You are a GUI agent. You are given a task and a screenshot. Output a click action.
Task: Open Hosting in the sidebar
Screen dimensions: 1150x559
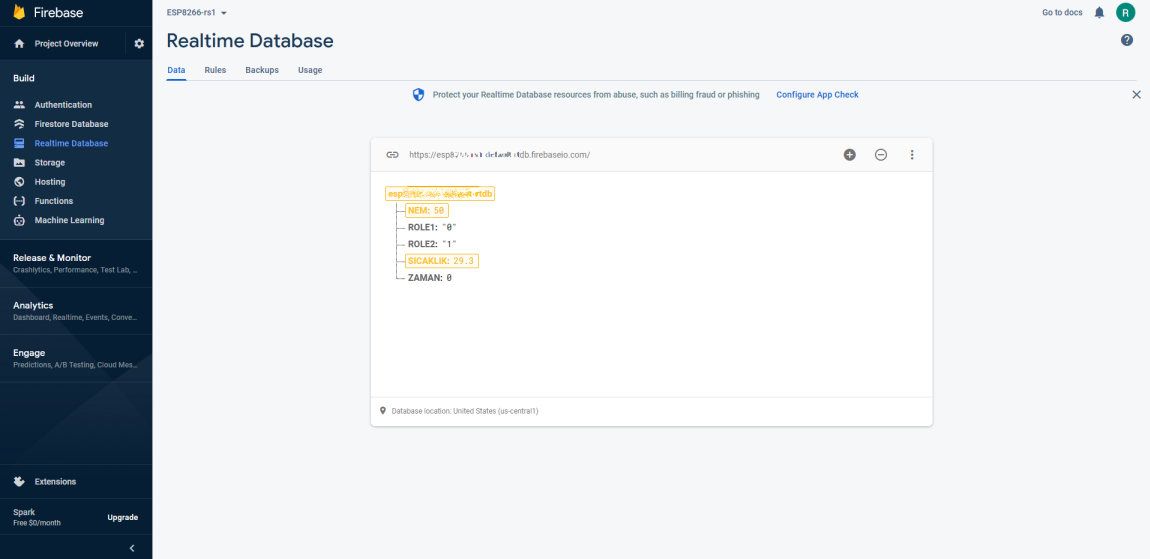coord(50,181)
